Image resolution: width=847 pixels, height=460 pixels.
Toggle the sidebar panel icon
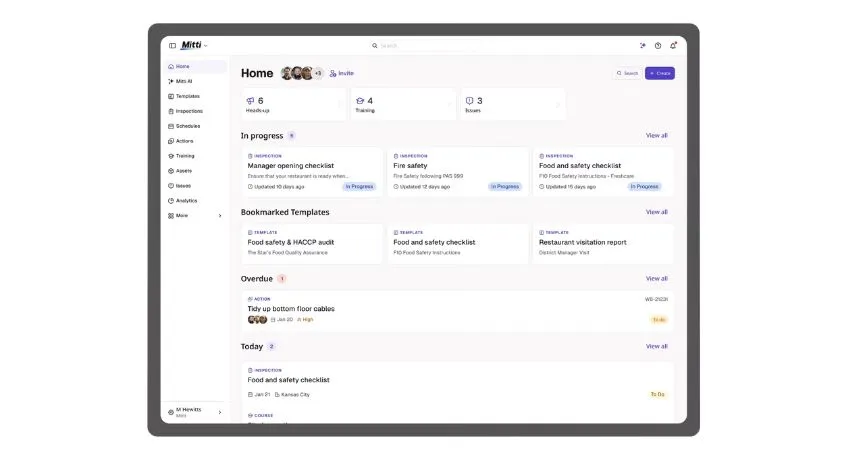click(x=172, y=46)
